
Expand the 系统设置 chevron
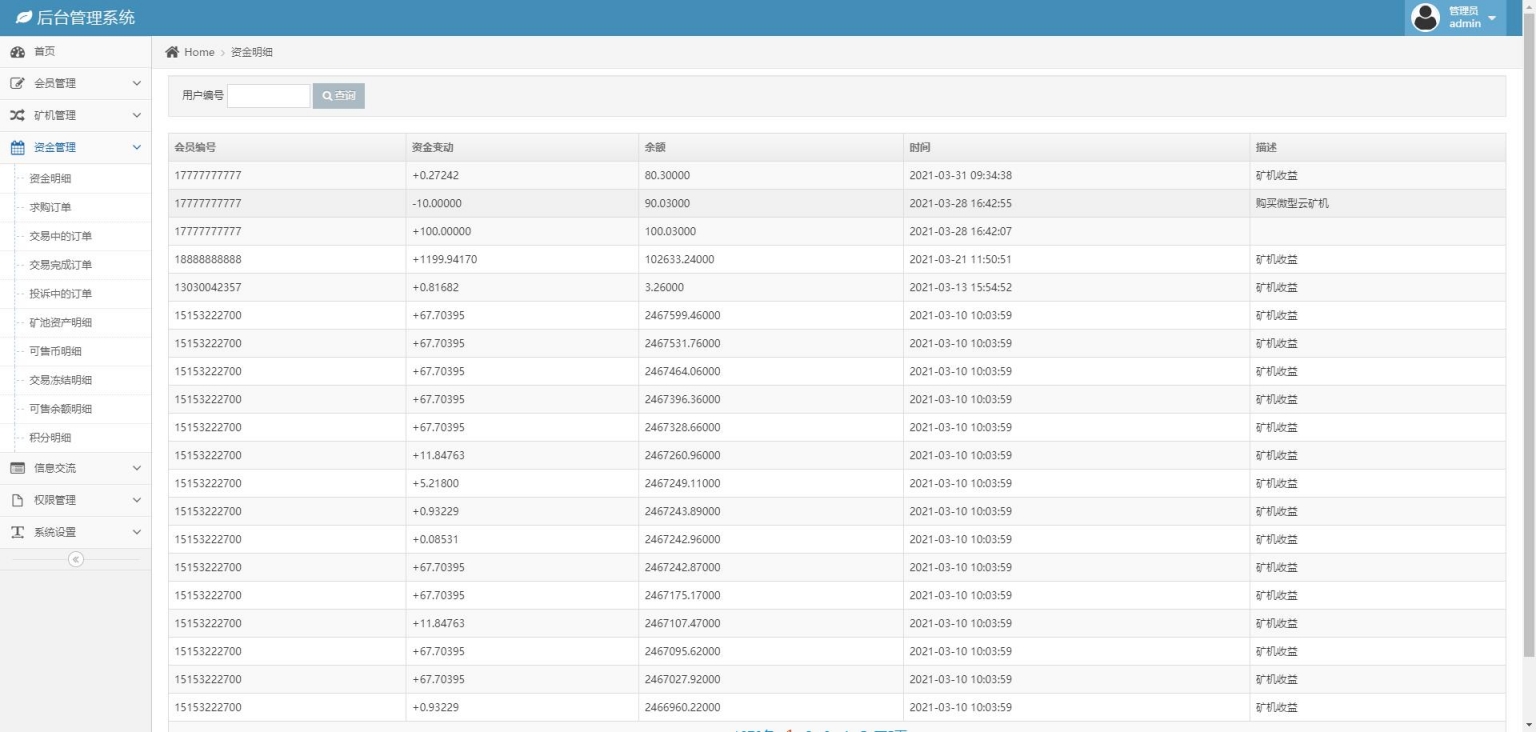137,532
